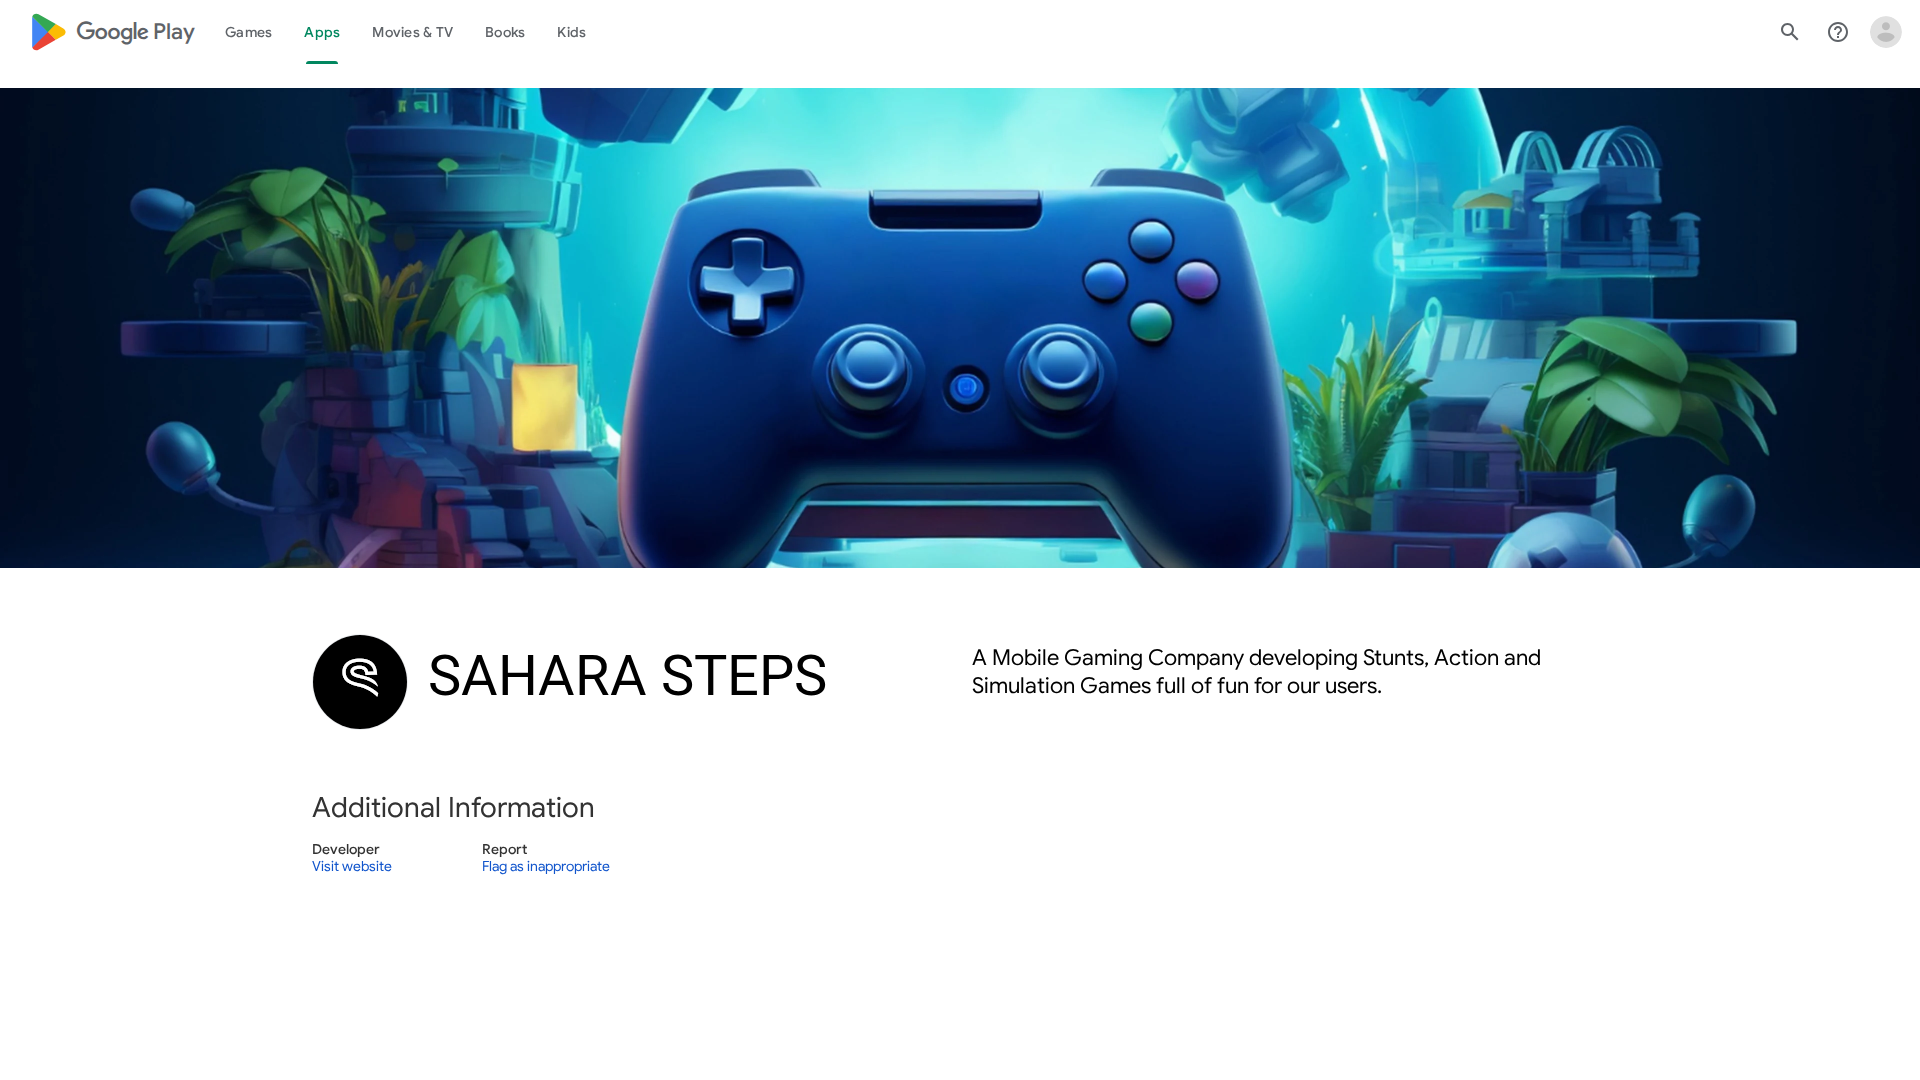Click the SAHARA STEPS developer logo
Screen dimensions: 1920x1080
[x=360, y=682]
